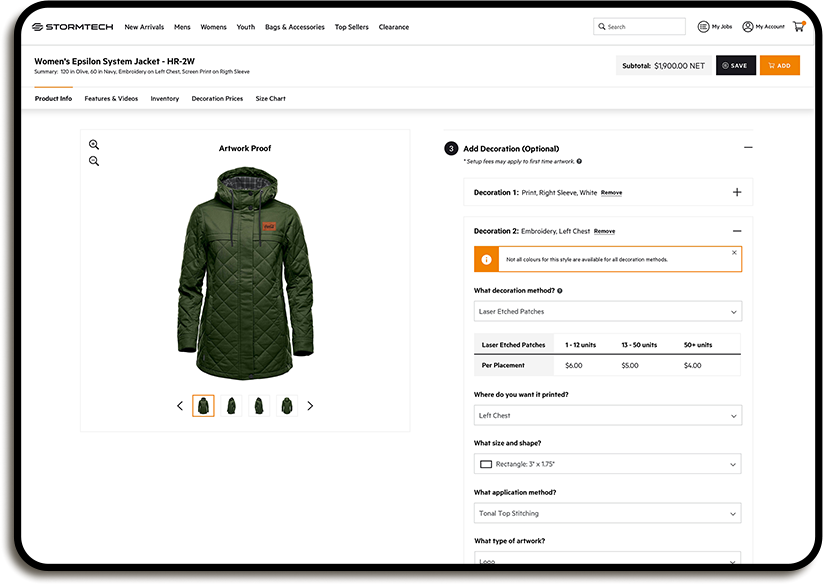Collapse Decoration 2 section
The image size is (823, 584).
pos(737,231)
